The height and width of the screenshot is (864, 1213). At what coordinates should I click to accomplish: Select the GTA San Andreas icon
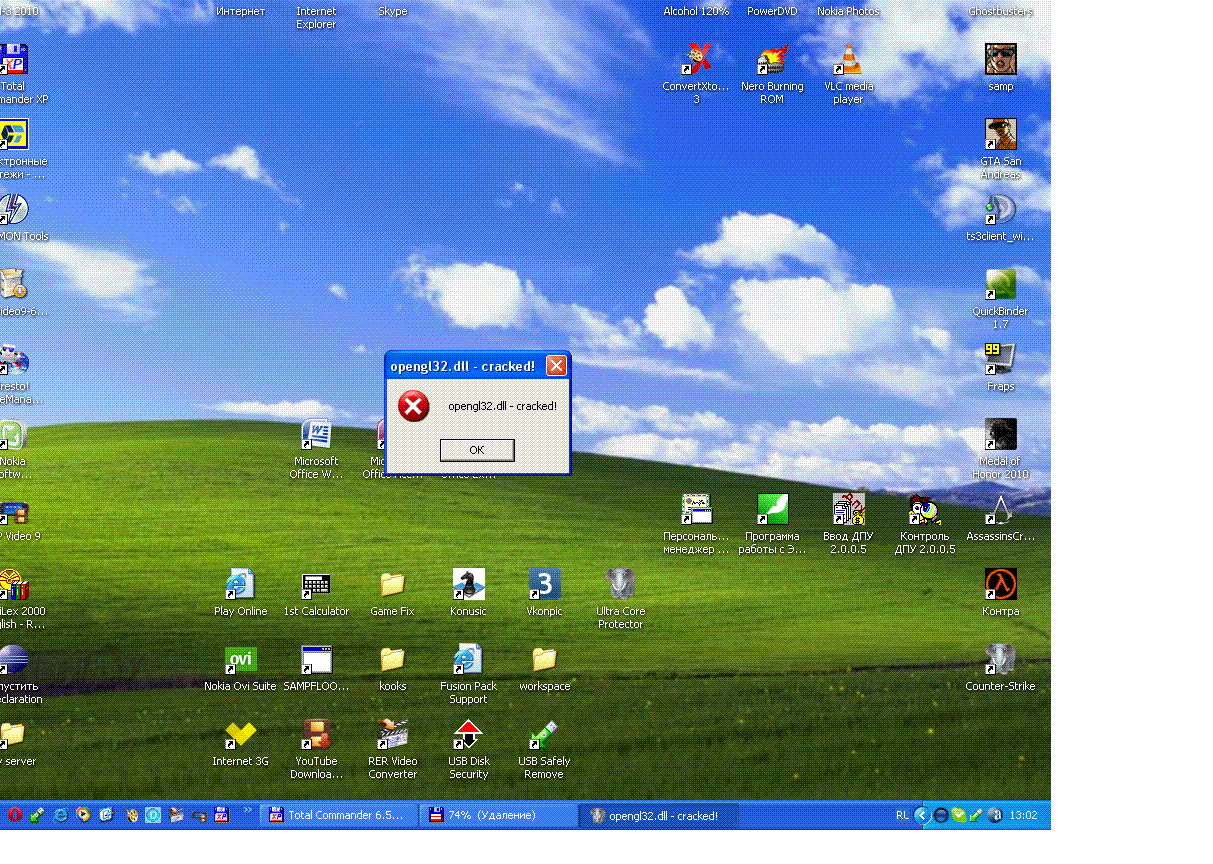click(x=1000, y=150)
